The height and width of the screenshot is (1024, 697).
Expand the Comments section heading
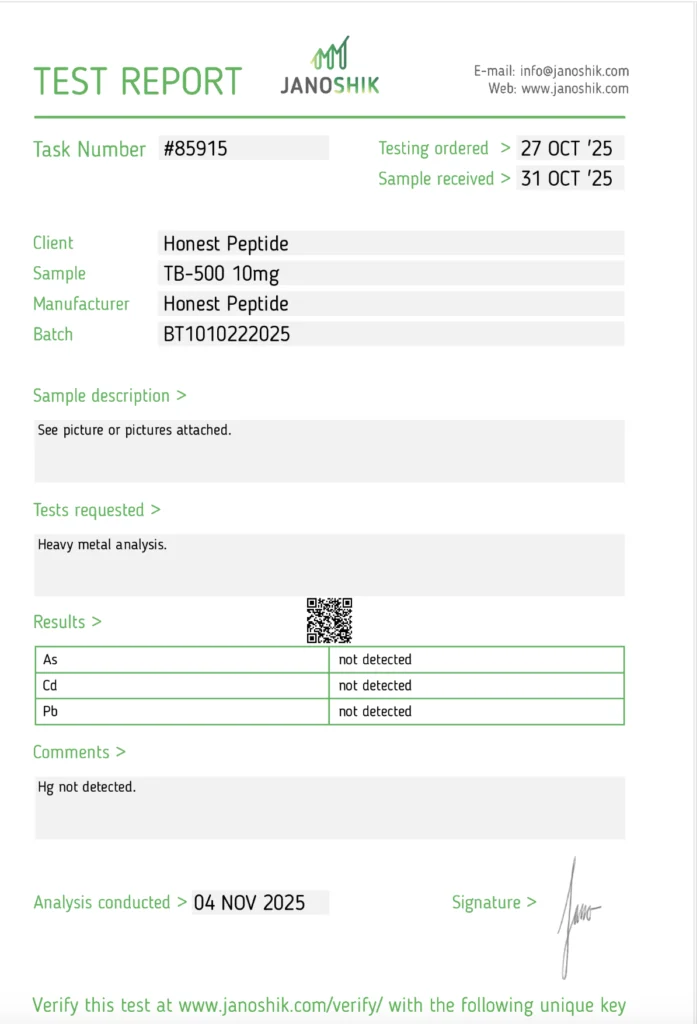[79, 752]
